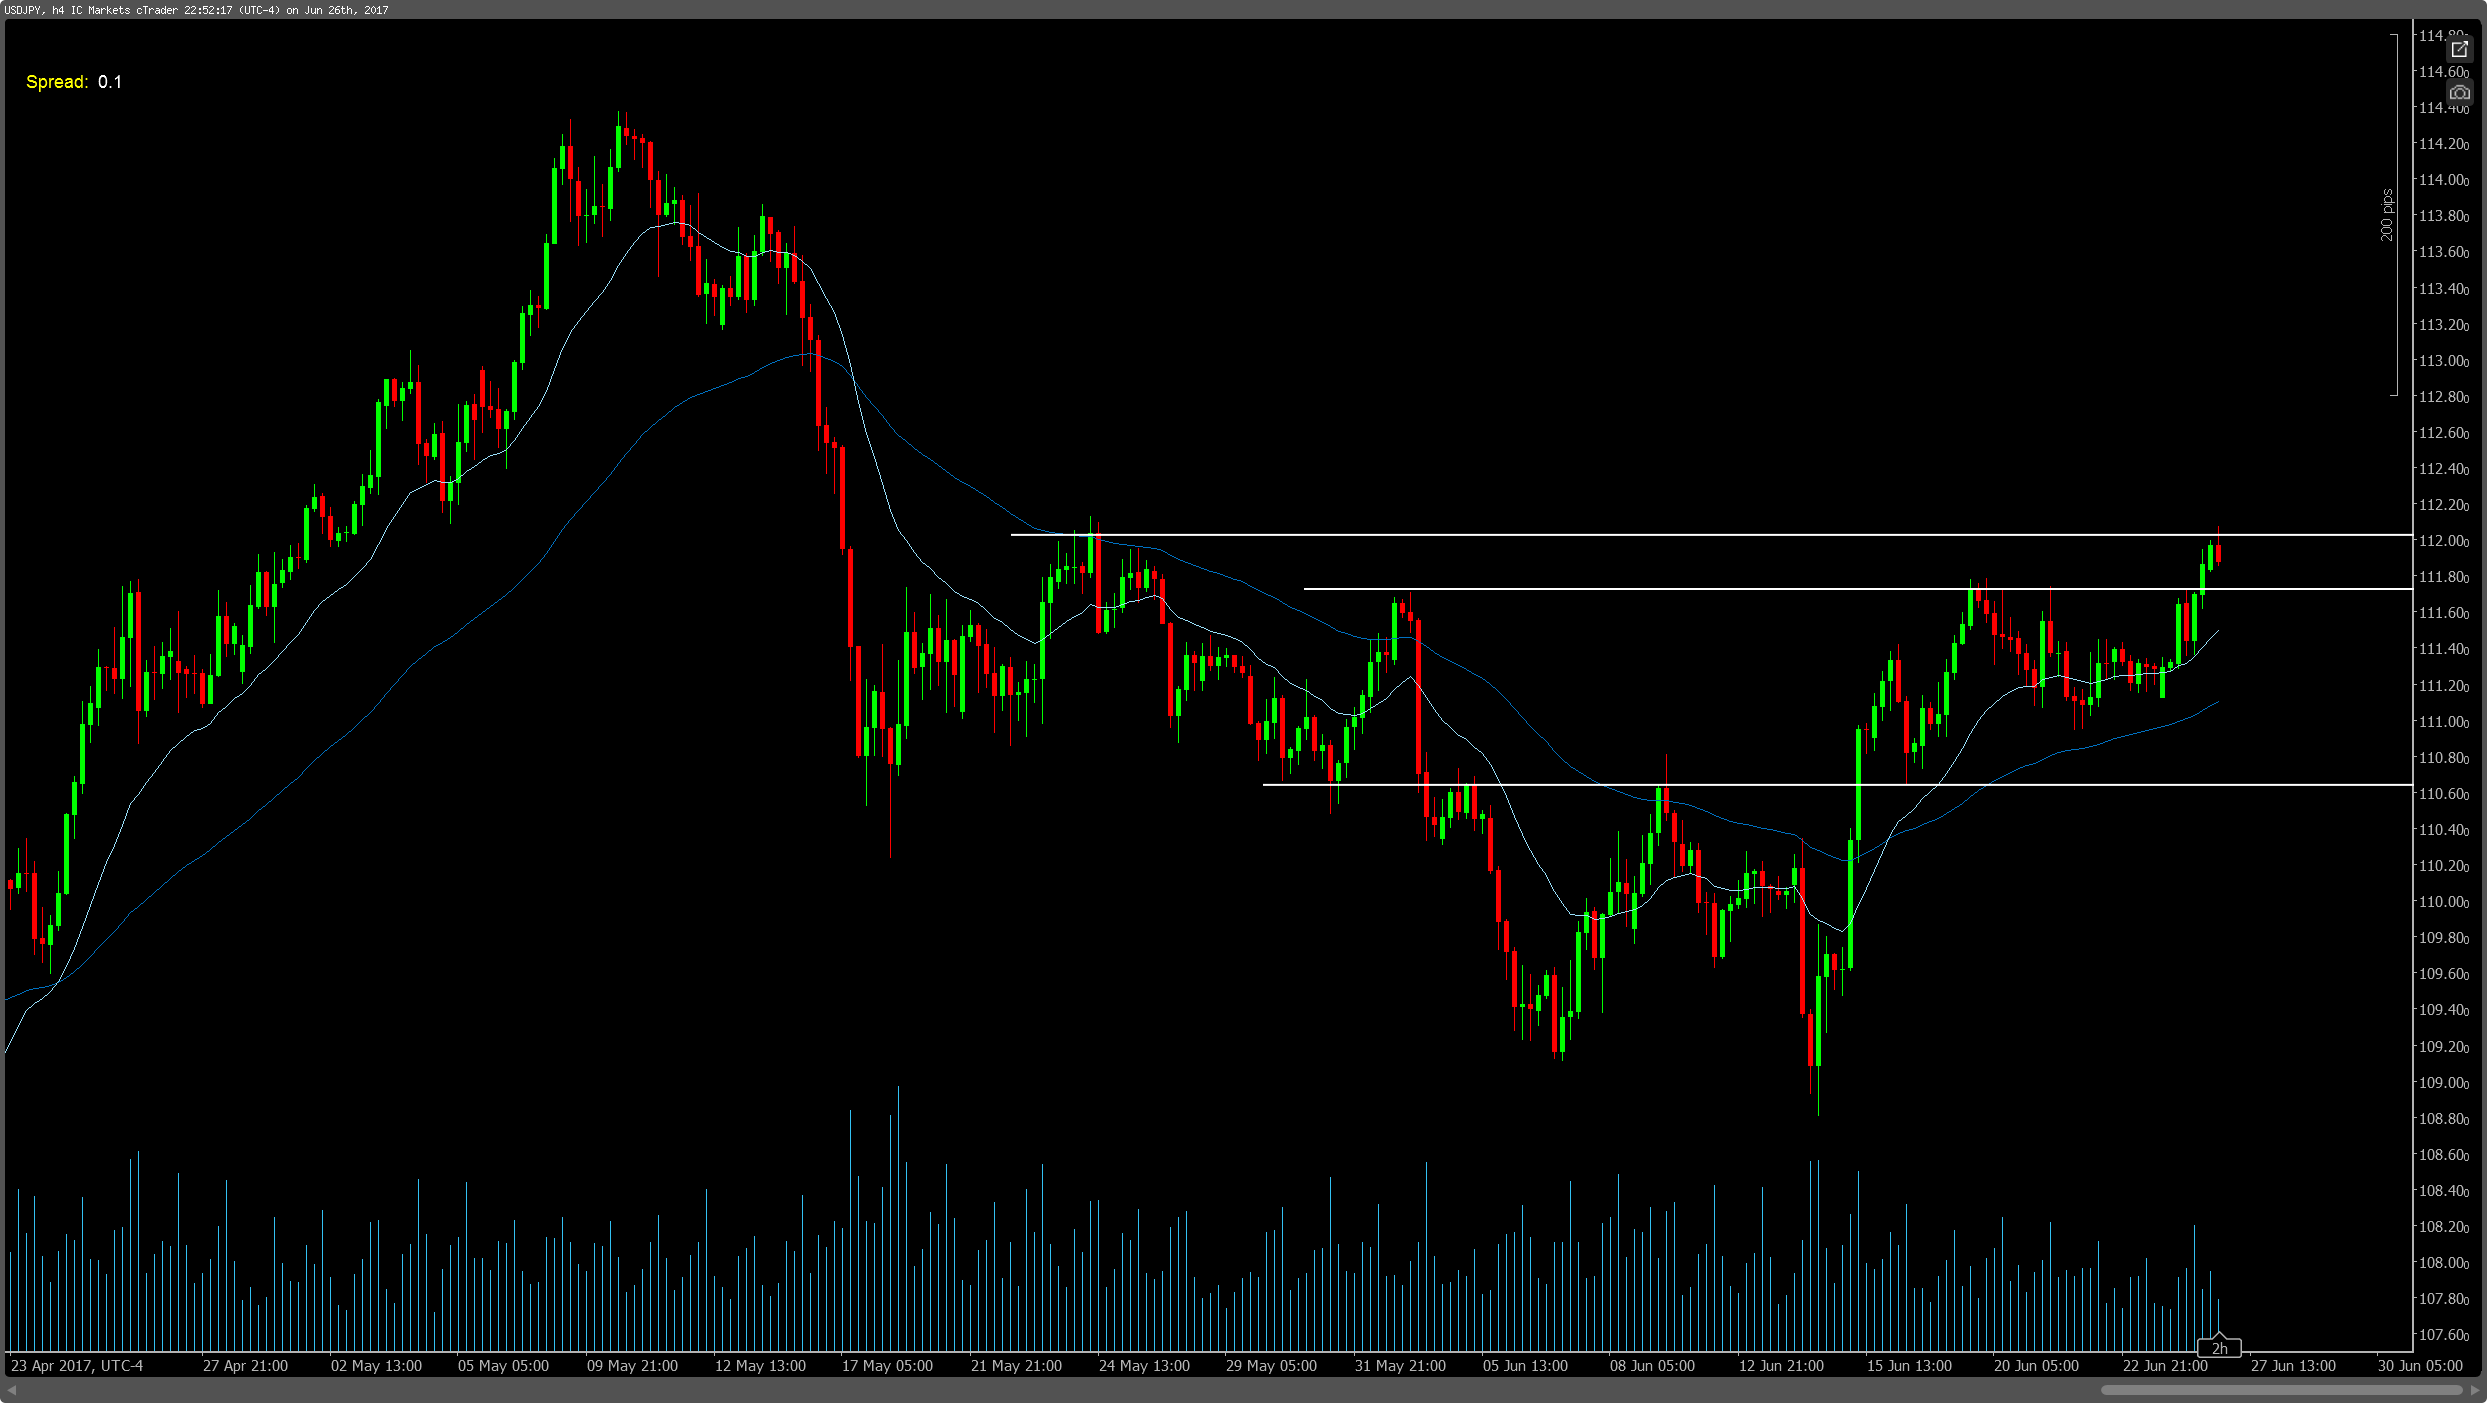Click the latest red candle near 112.00
The width and height of the screenshot is (2487, 1403).
2218,553
